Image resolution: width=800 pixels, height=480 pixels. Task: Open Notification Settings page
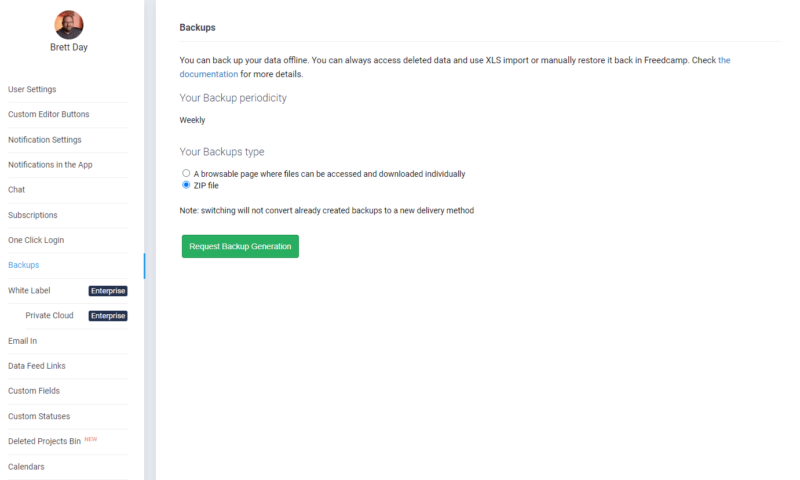click(x=45, y=140)
